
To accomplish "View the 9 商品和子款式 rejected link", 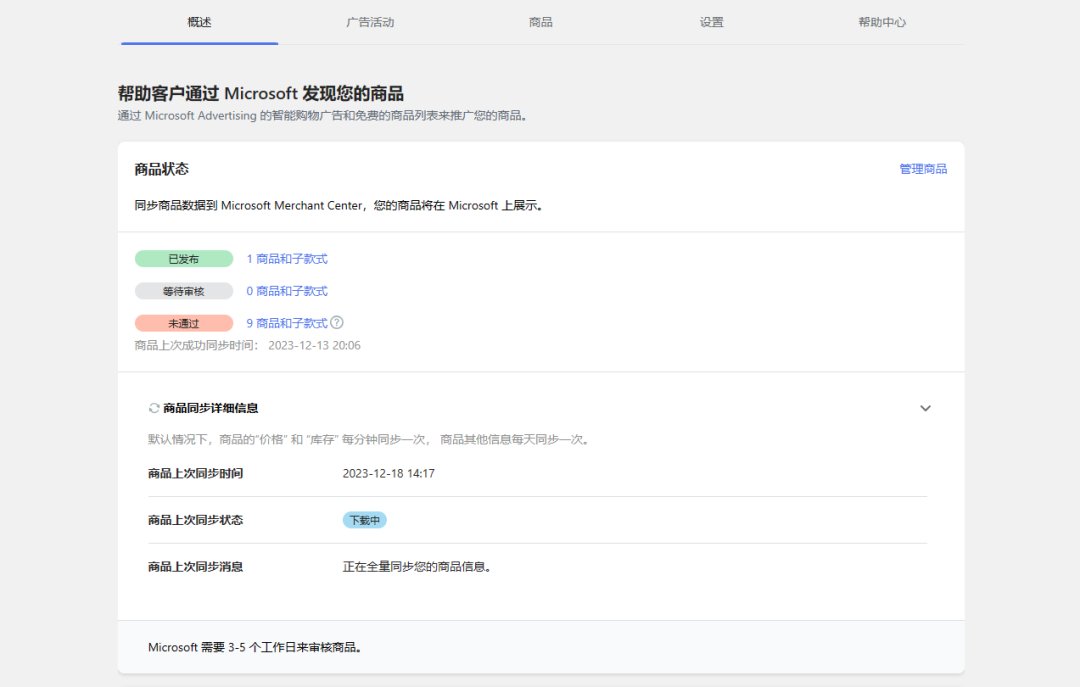I will pyautogui.click(x=287, y=323).
